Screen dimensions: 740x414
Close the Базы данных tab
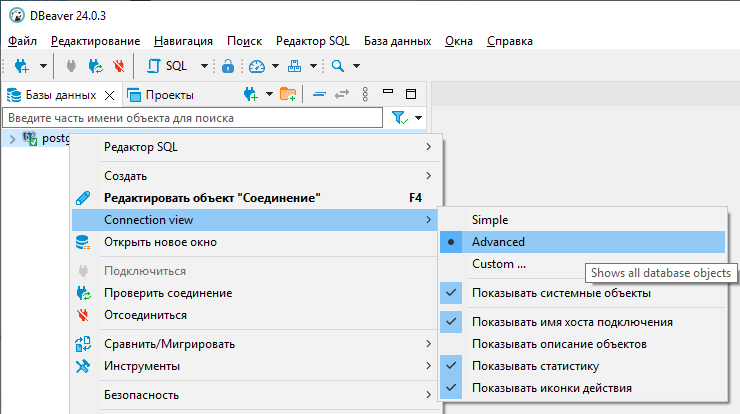pos(109,95)
